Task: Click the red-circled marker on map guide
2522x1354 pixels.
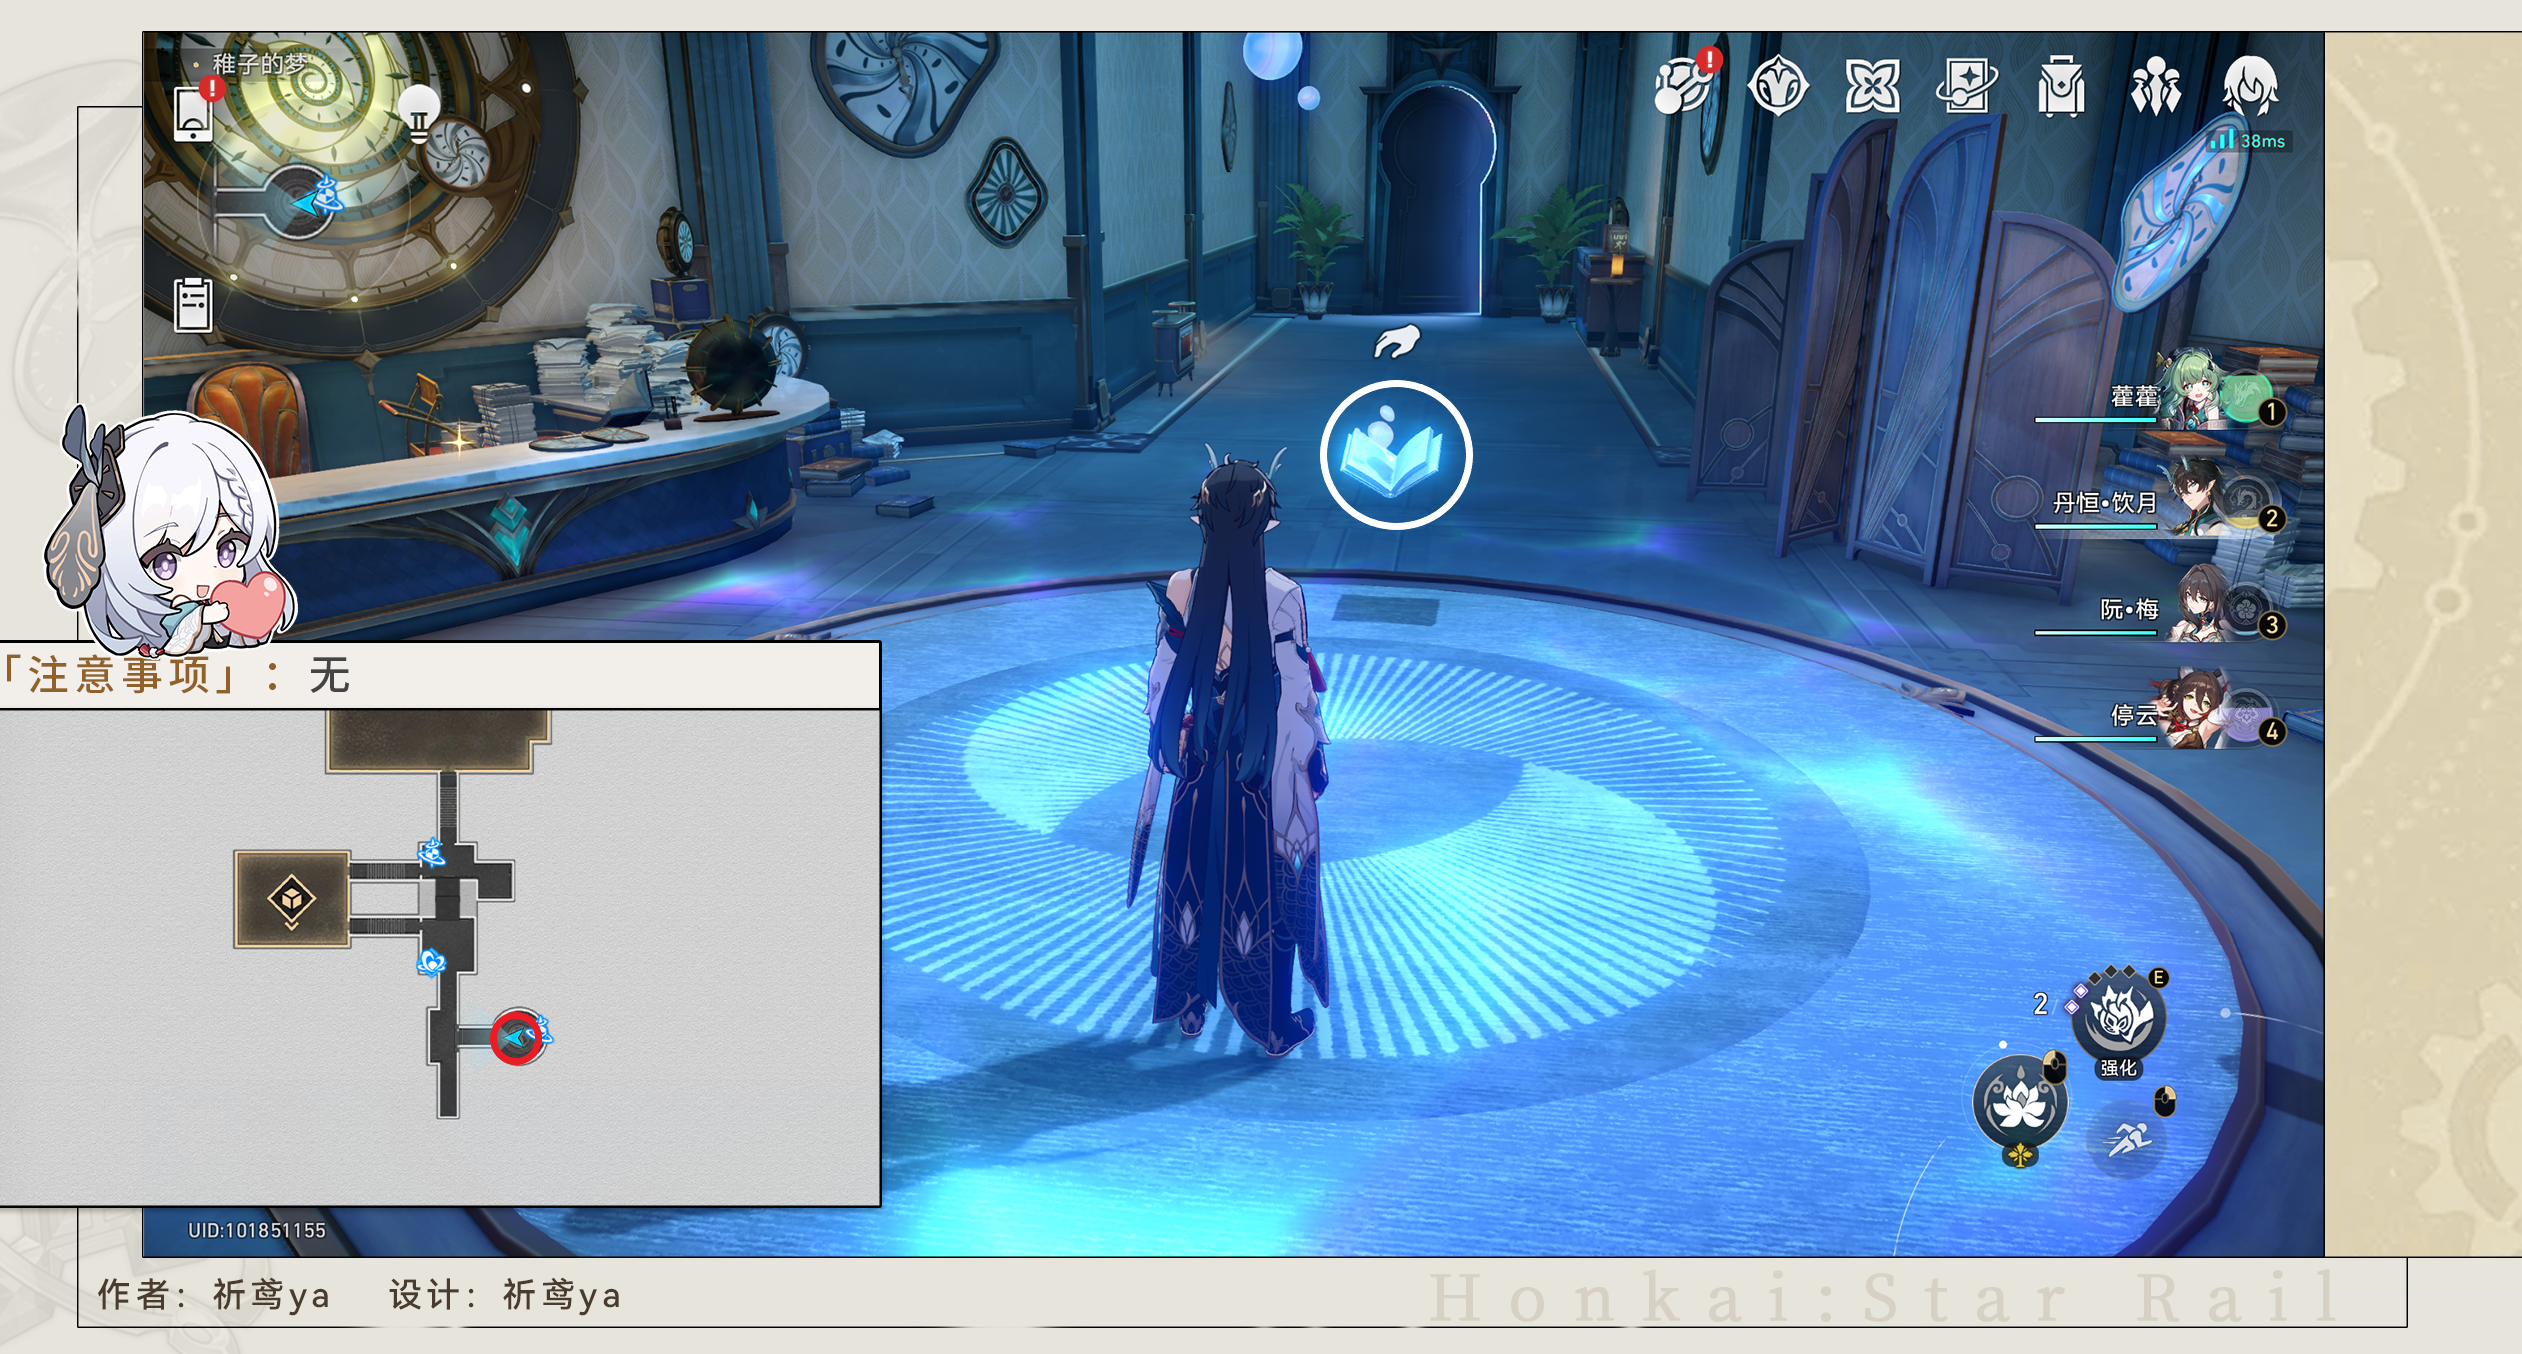Action: (x=517, y=1038)
